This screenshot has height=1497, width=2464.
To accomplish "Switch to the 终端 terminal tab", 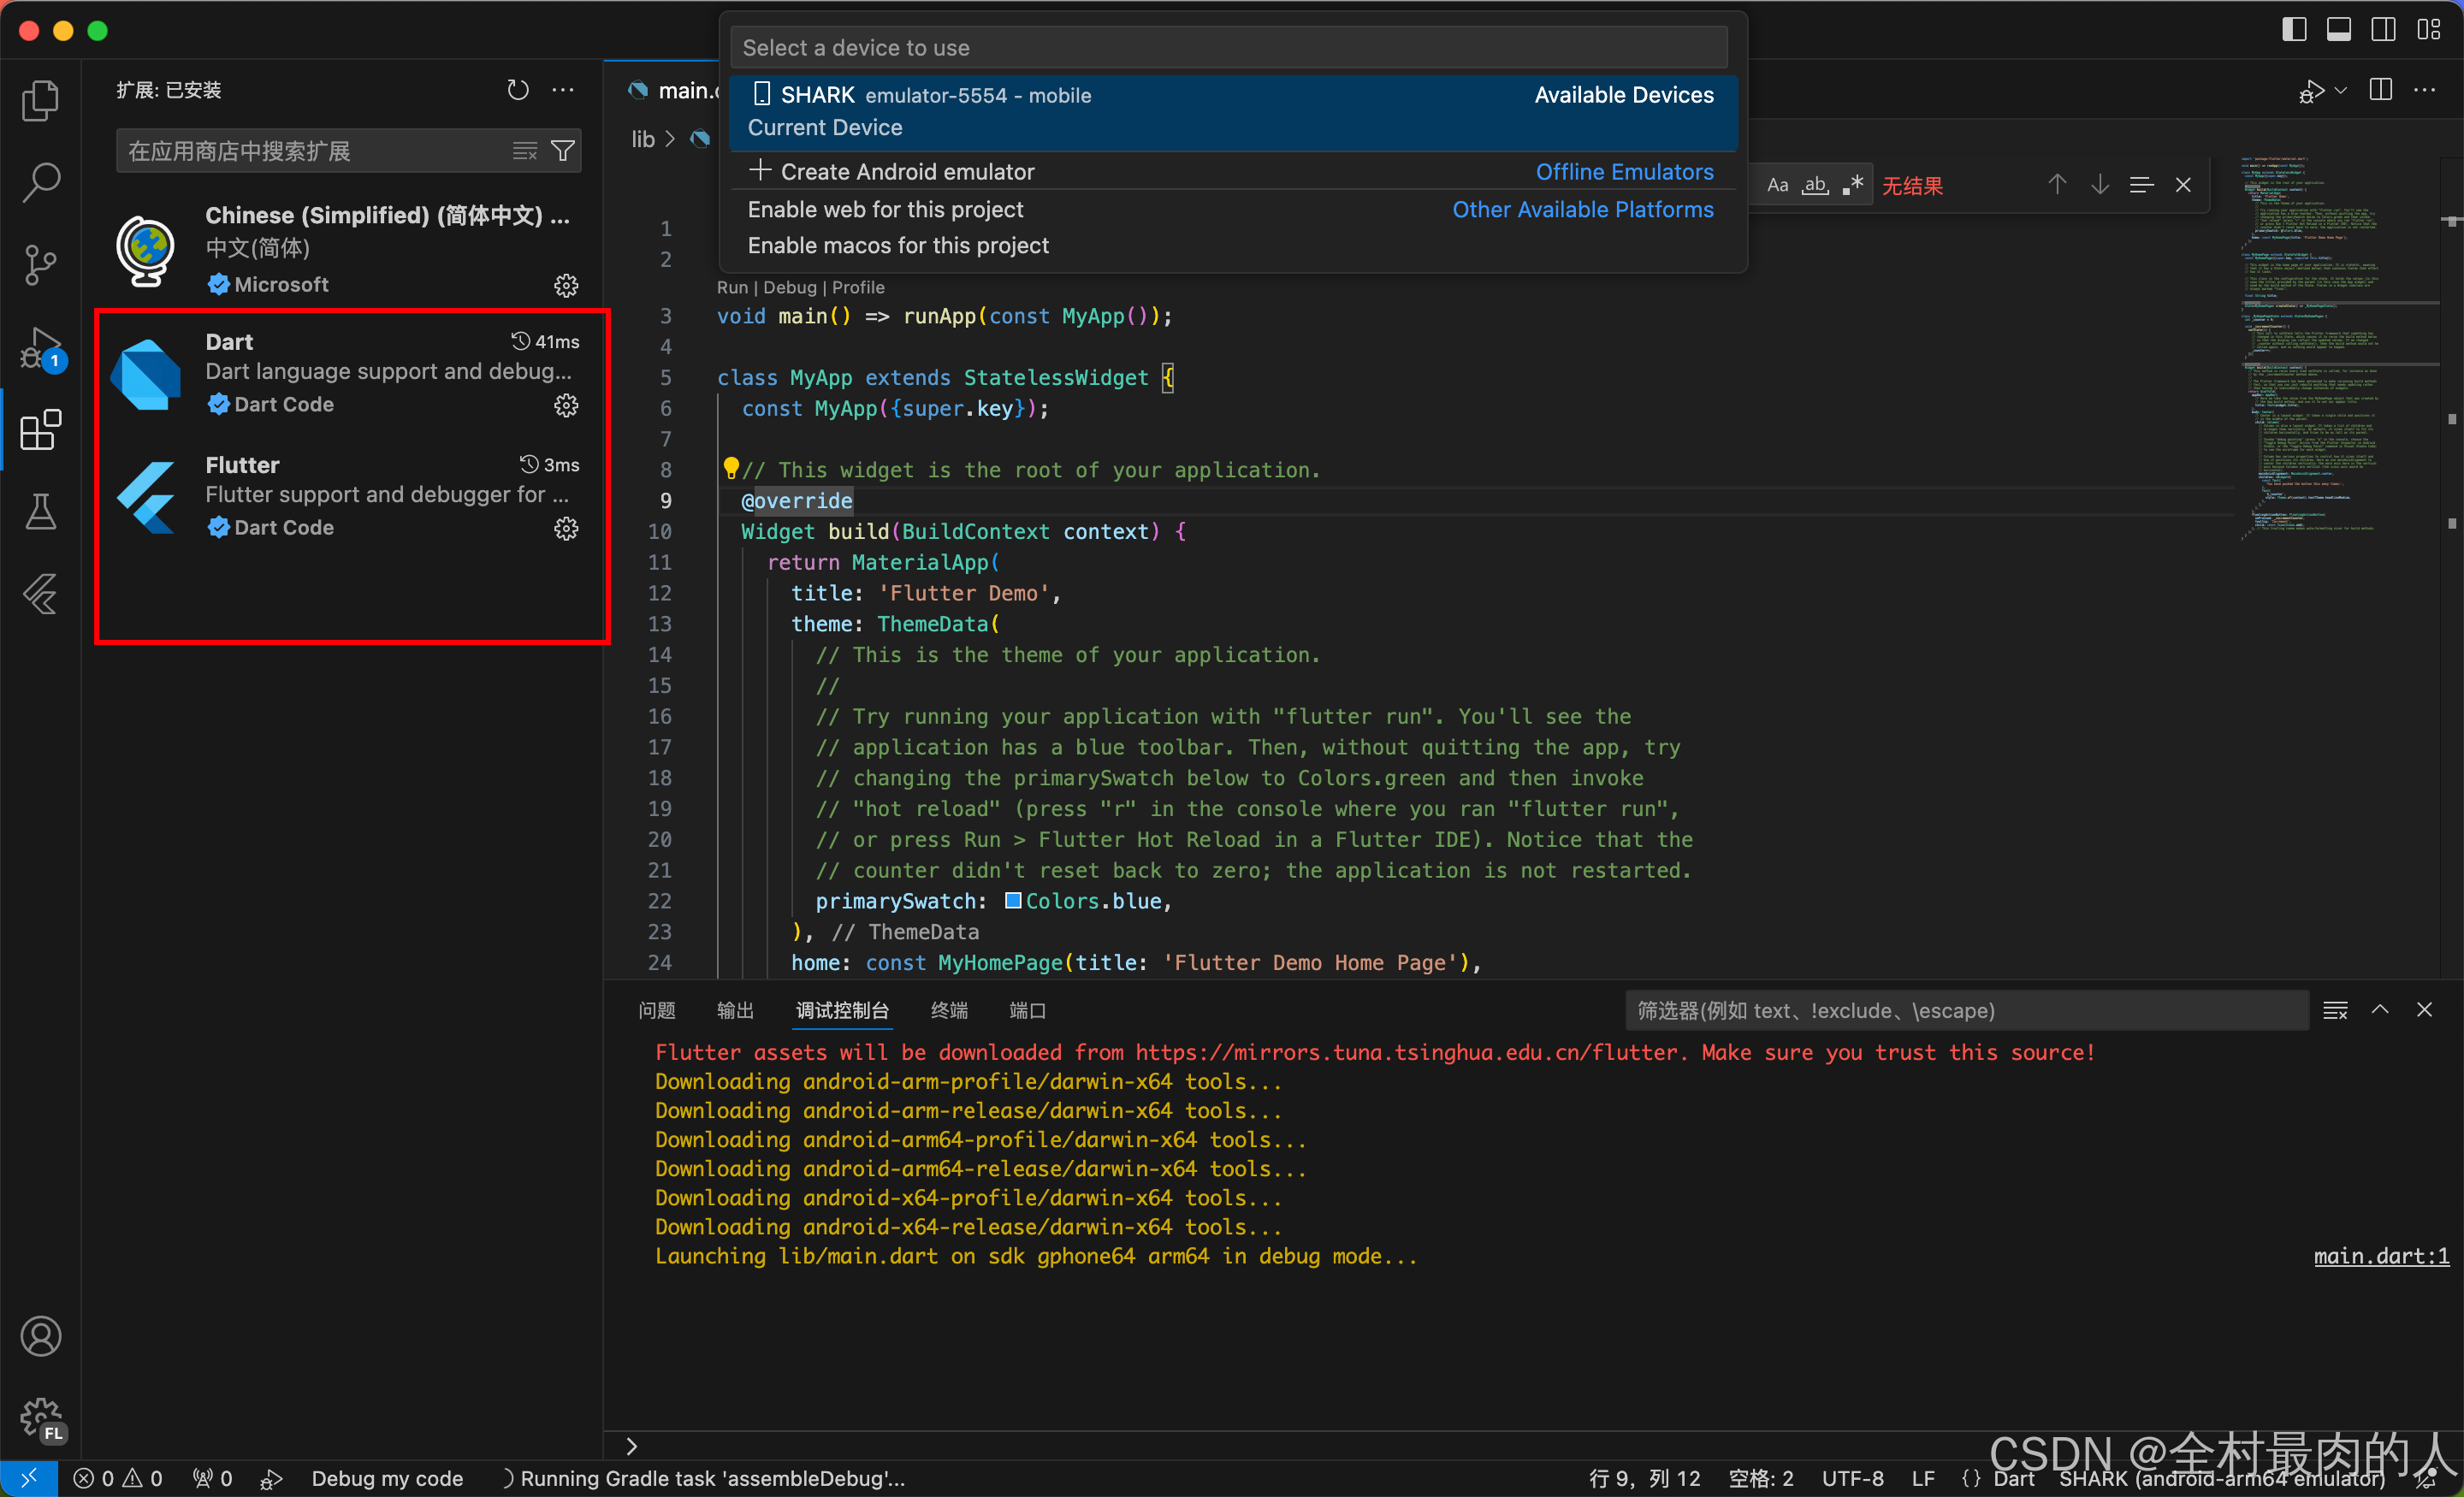I will point(948,1010).
